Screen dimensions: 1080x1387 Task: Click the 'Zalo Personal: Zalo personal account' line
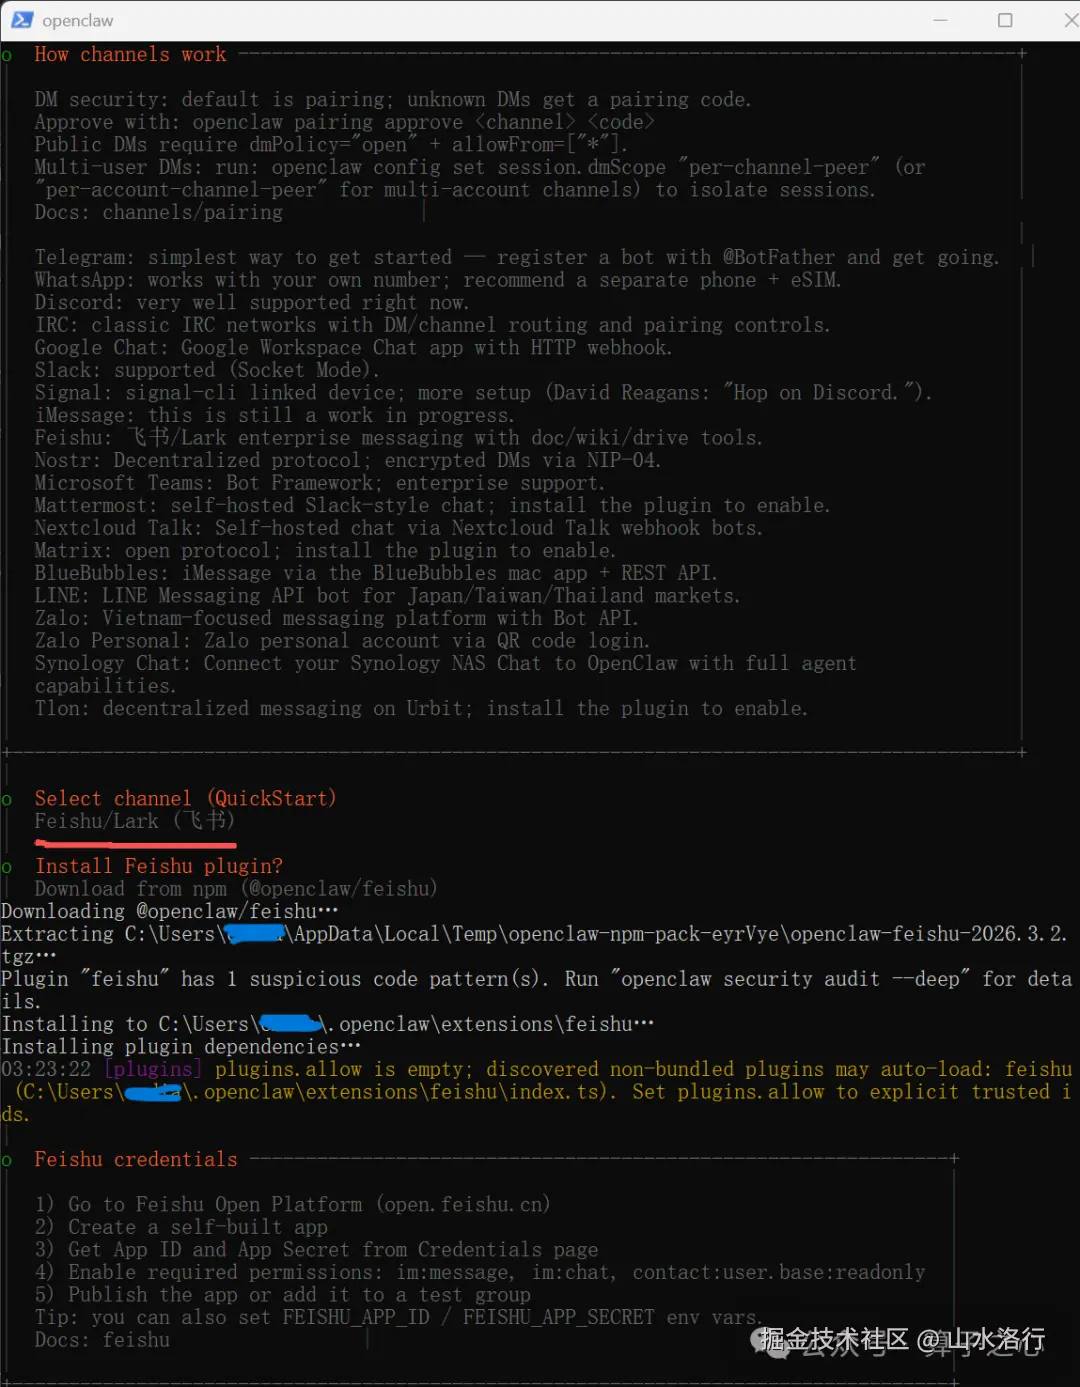pyautogui.click(x=342, y=640)
